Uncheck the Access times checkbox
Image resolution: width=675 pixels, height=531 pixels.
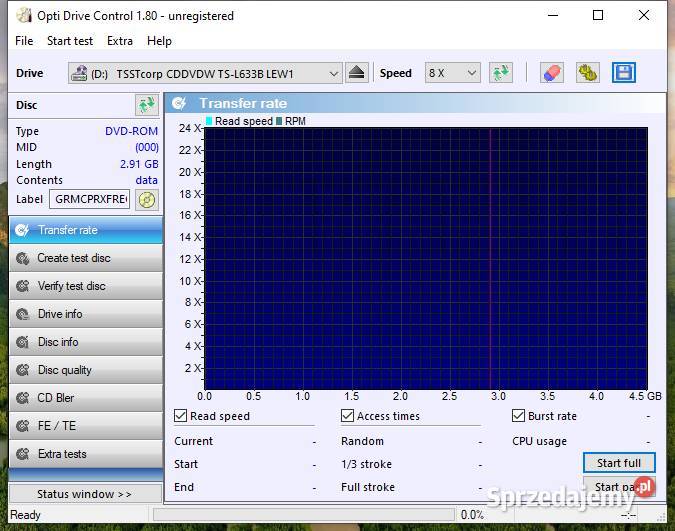click(347, 416)
